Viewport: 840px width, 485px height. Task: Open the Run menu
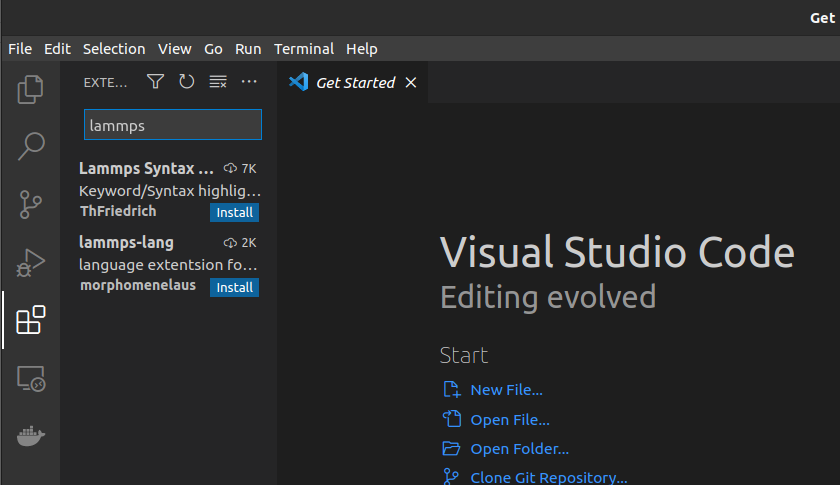248,49
